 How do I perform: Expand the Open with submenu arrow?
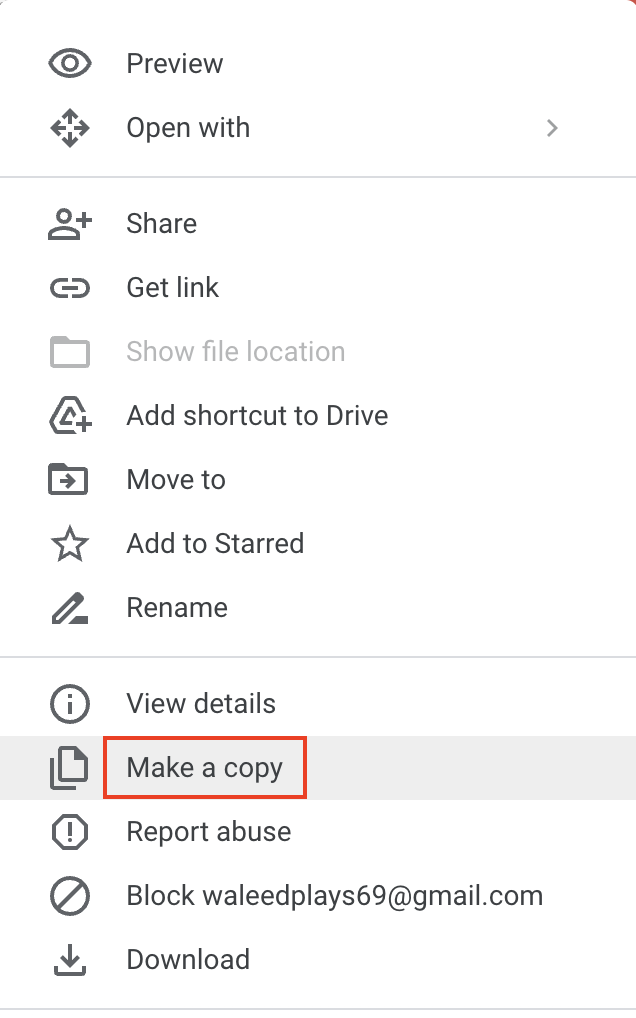tap(552, 128)
